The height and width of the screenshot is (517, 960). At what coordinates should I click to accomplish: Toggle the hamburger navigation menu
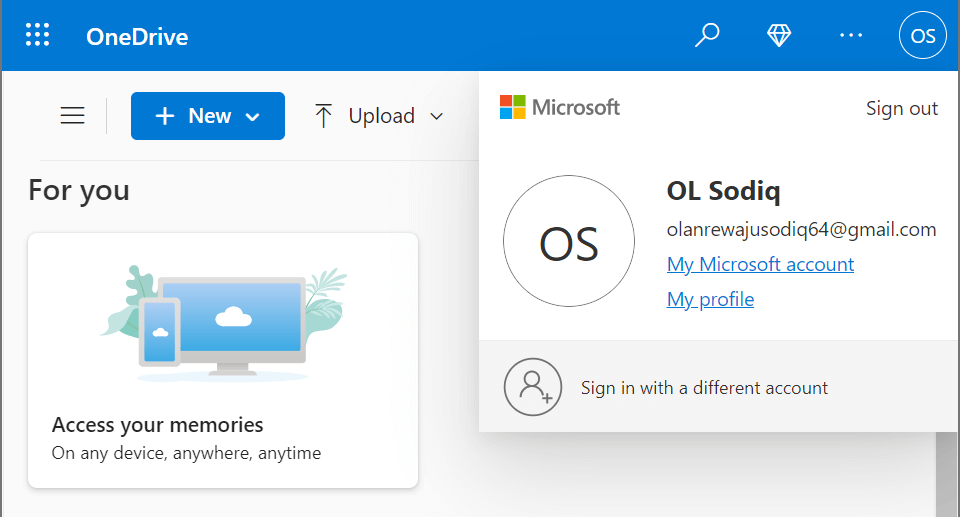coord(73,116)
